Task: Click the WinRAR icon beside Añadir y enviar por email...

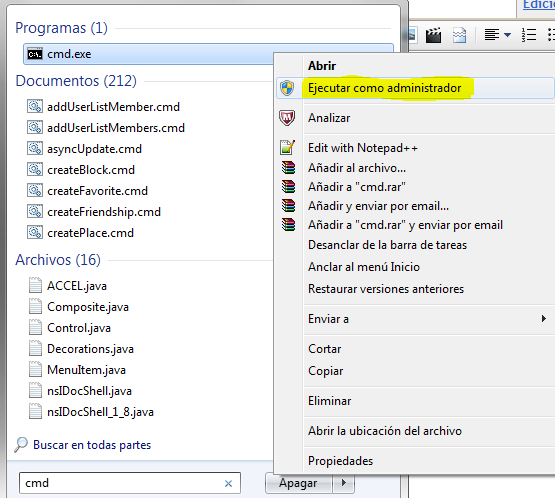Action: click(288, 205)
